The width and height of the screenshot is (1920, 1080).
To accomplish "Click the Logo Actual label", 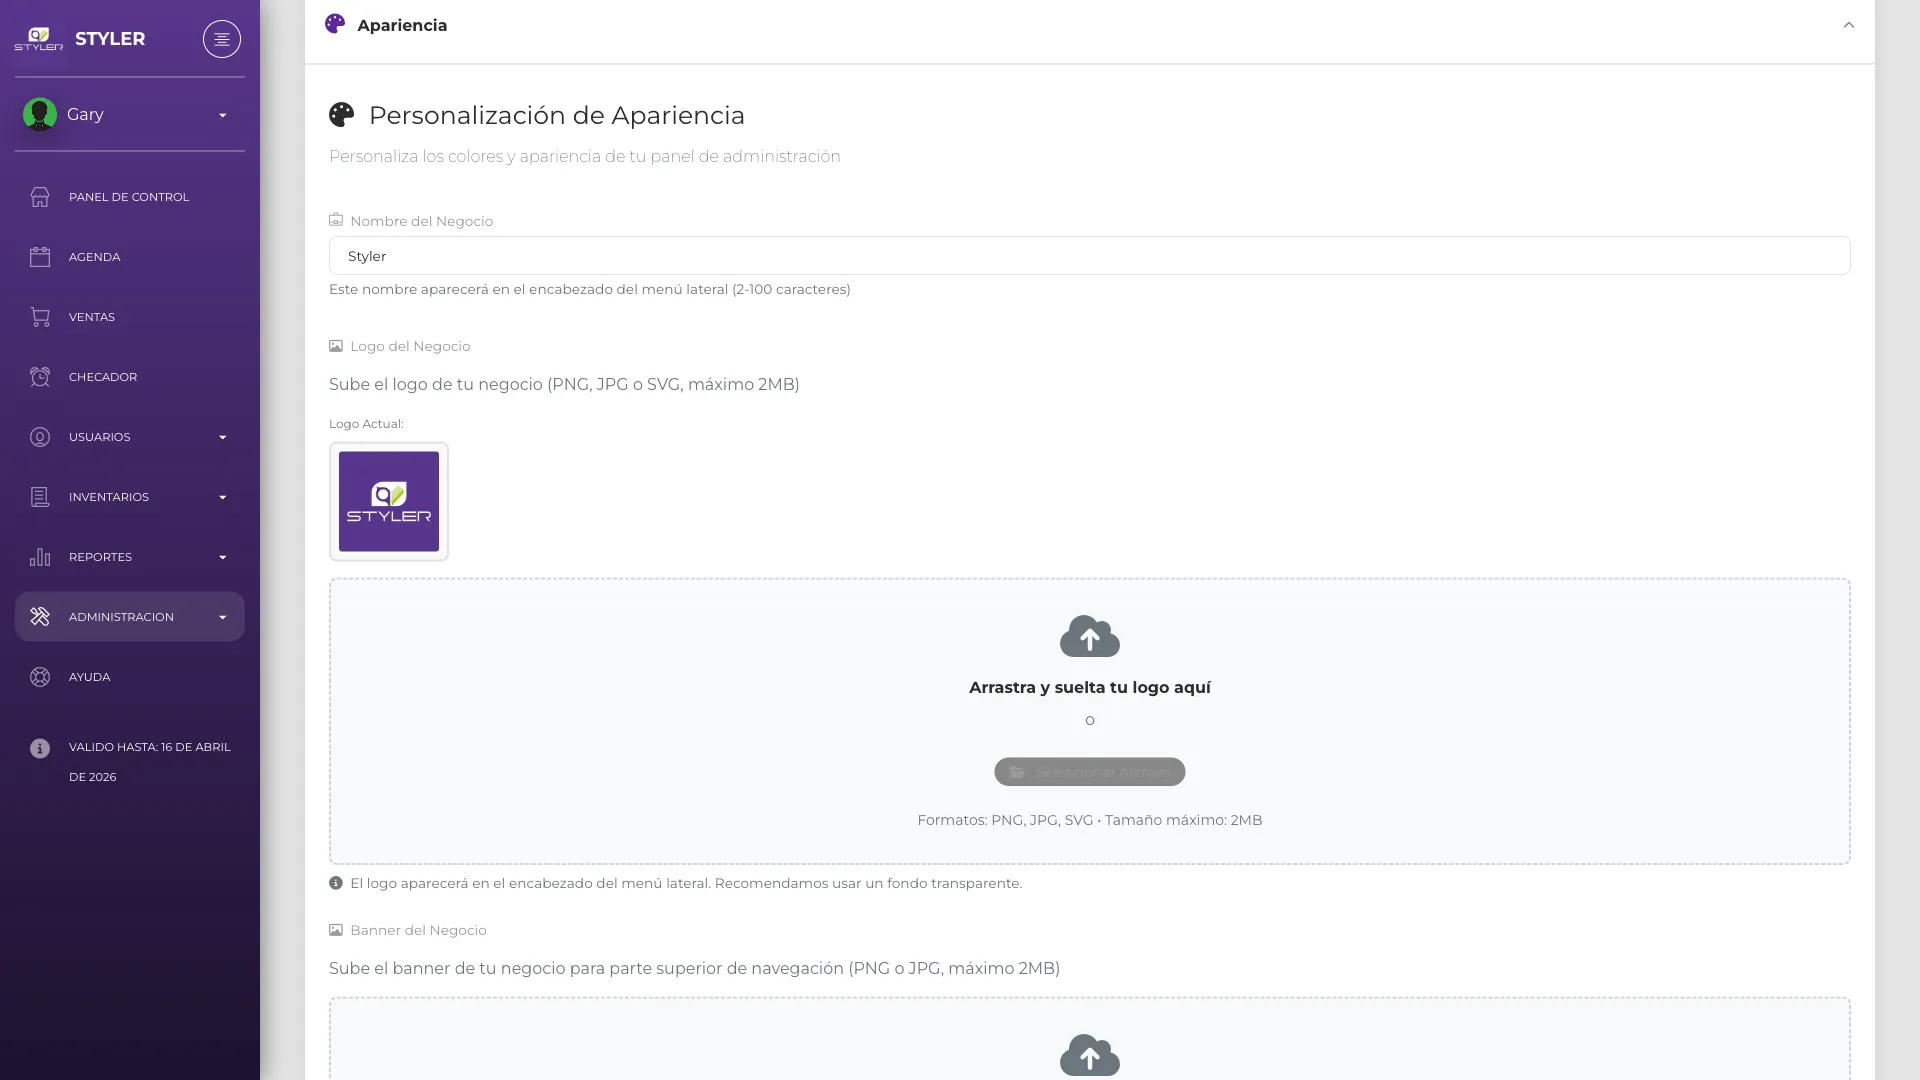I will coord(366,424).
